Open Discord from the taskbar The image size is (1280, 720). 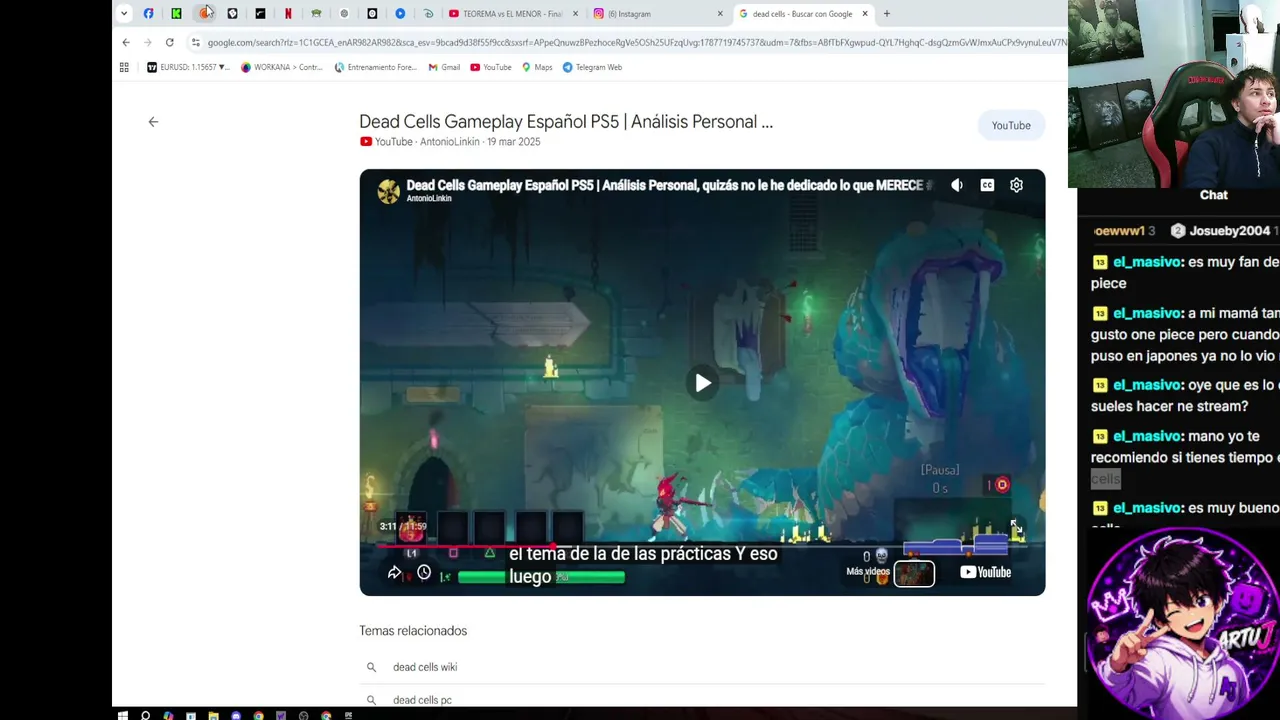(236, 715)
